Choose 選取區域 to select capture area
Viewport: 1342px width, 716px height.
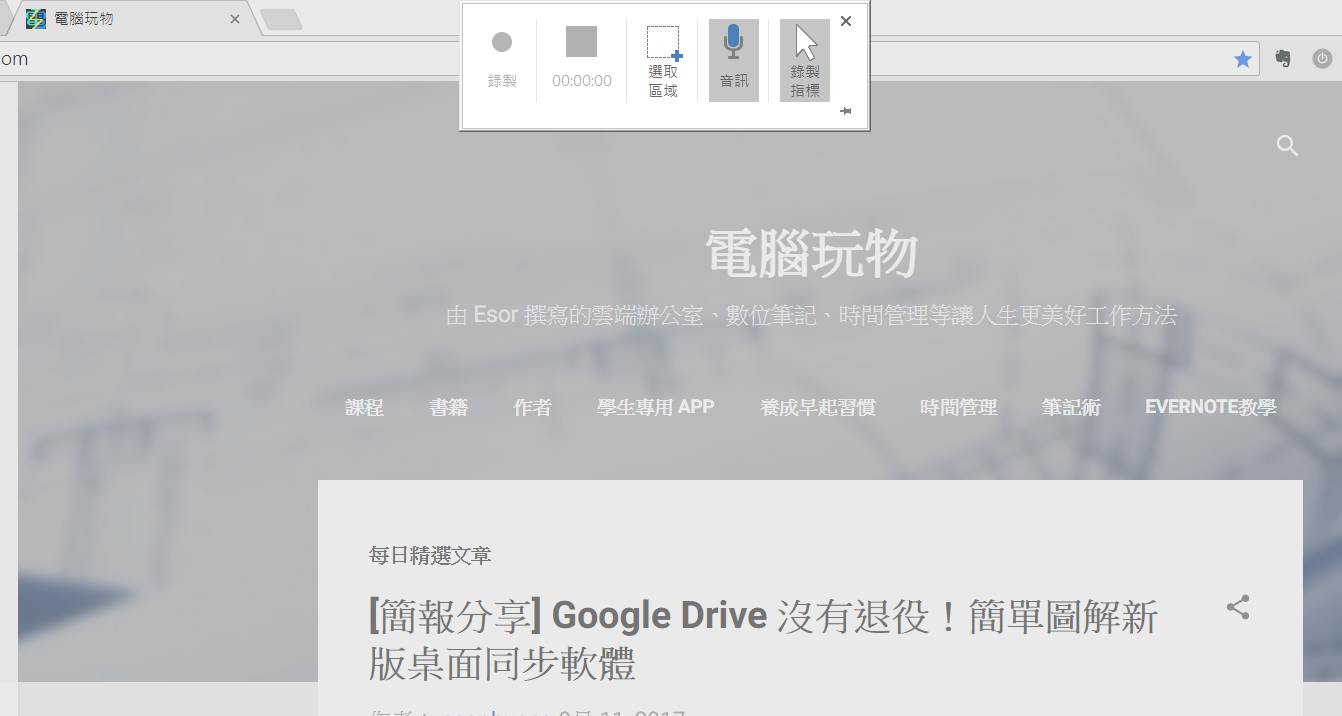[663, 62]
